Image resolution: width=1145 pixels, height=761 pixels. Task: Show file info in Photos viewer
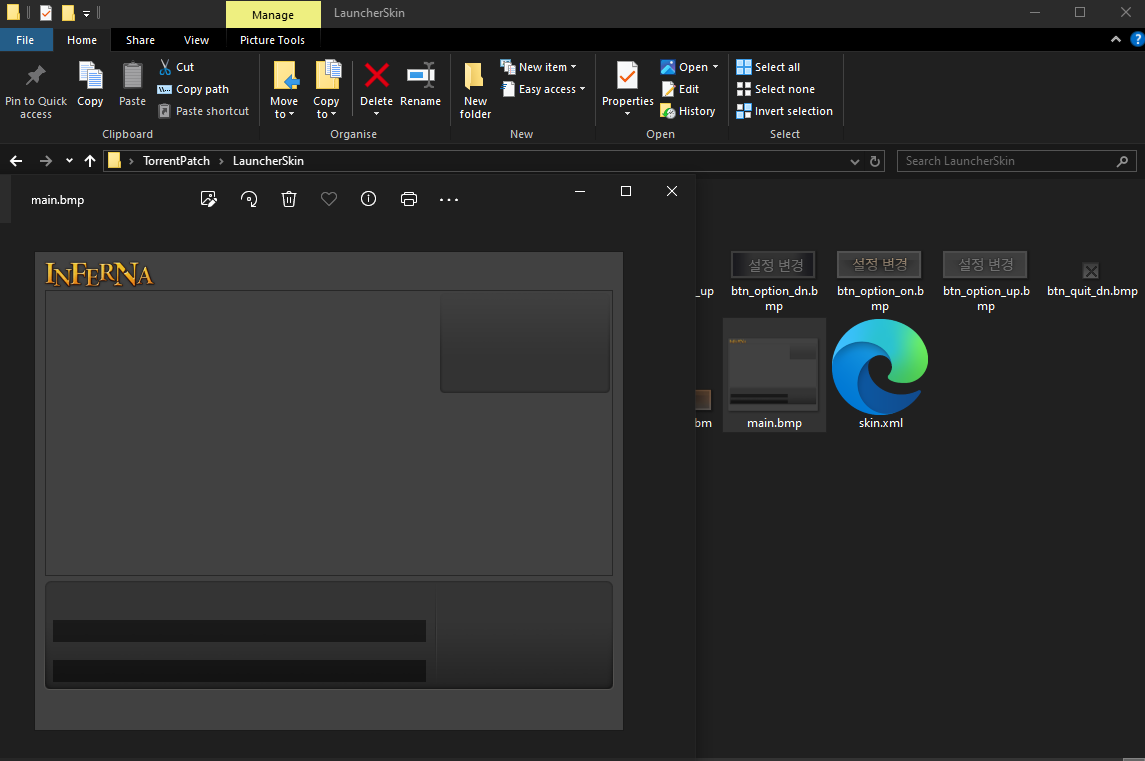tap(369, 199)
